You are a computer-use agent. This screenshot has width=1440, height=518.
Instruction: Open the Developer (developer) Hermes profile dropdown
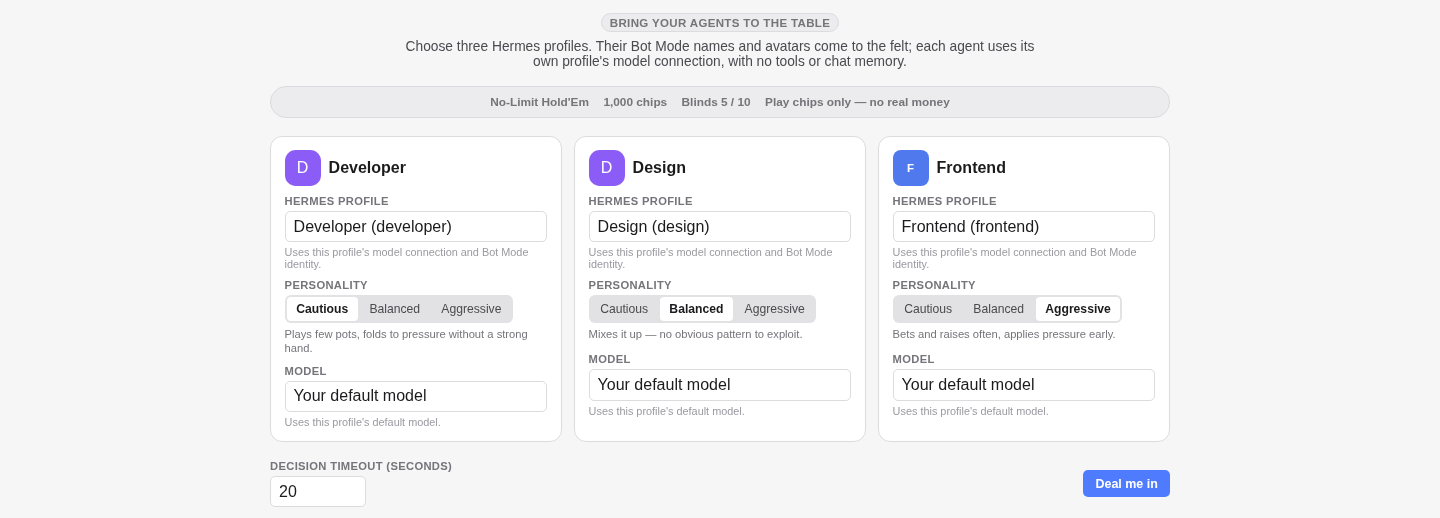416,227
